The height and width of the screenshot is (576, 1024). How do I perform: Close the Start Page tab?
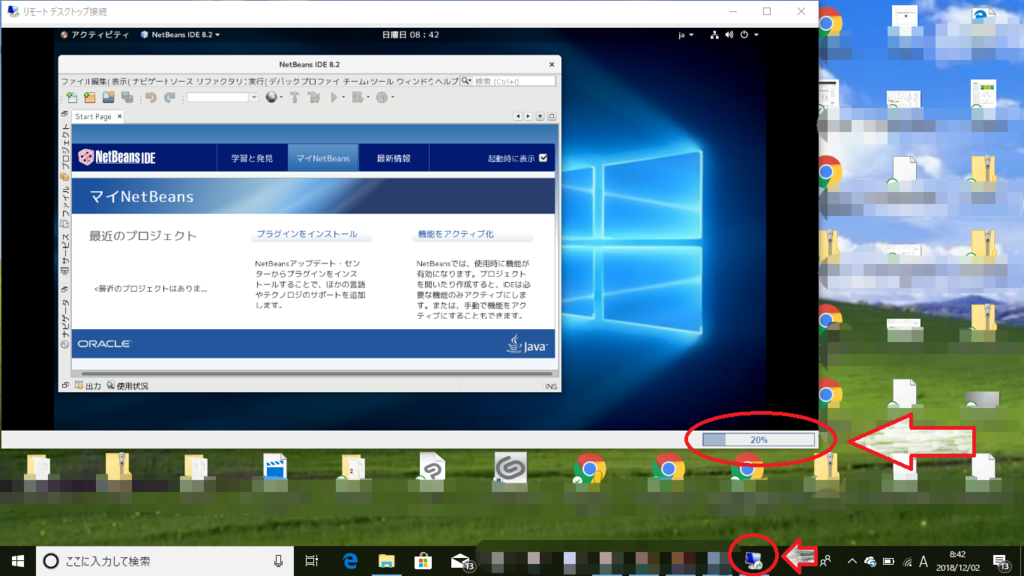(x=120, y=116)
